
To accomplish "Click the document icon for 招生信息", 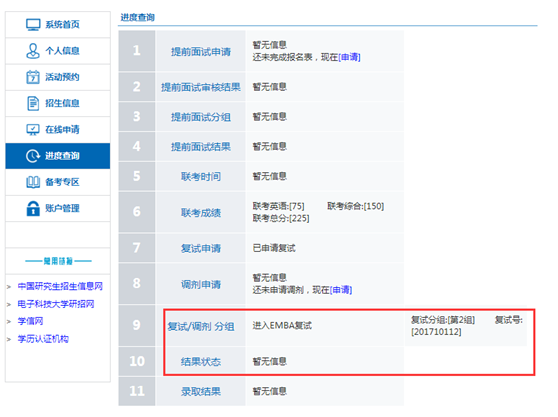I will (33, 103).
